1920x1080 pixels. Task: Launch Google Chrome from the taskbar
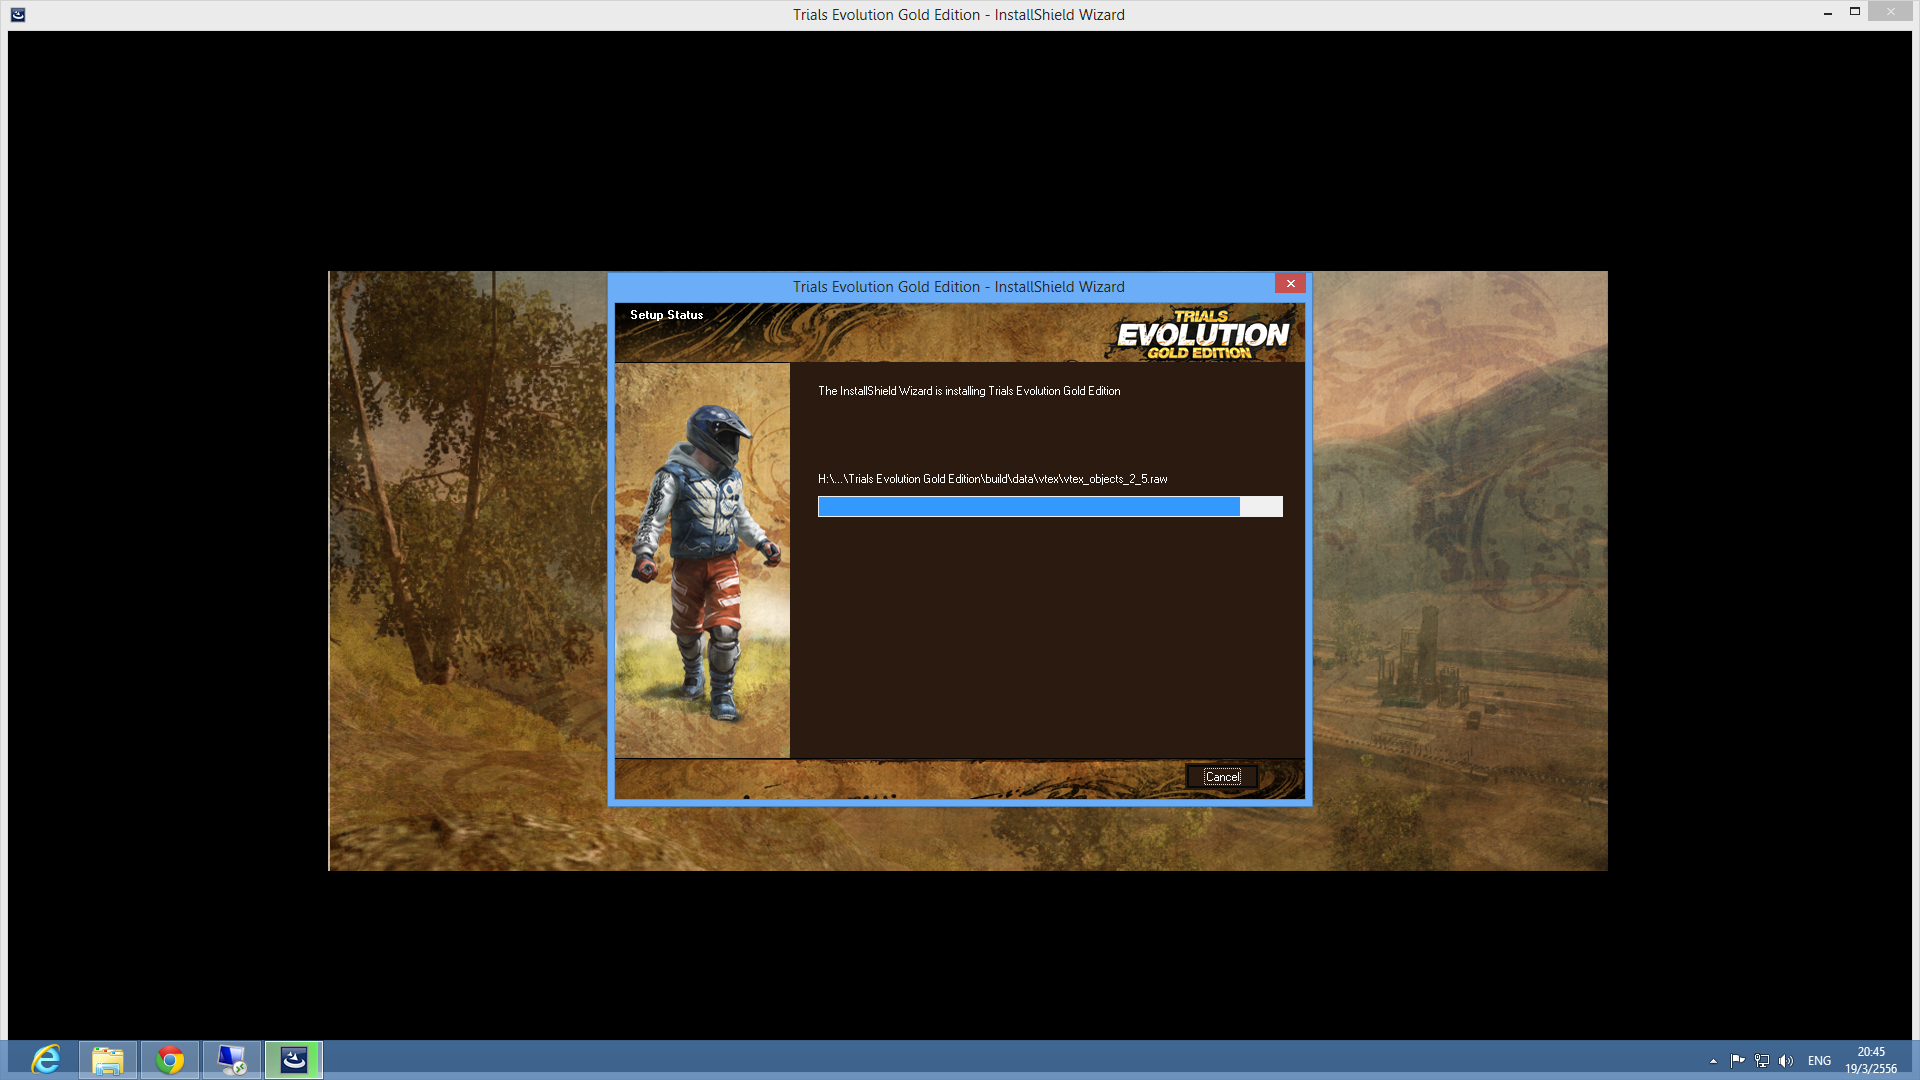170,1060
